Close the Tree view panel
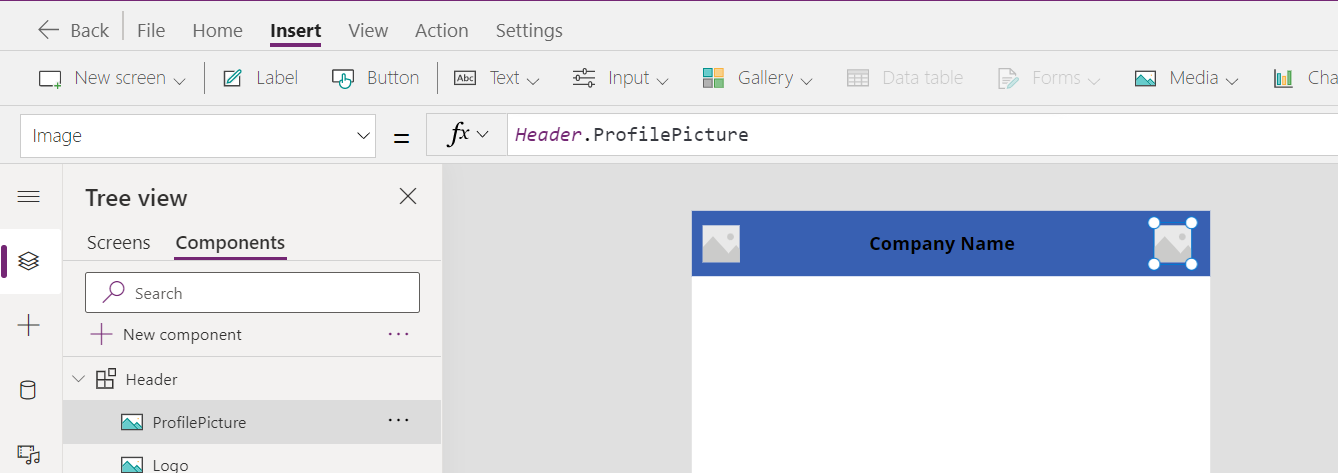 pos(408,196)
